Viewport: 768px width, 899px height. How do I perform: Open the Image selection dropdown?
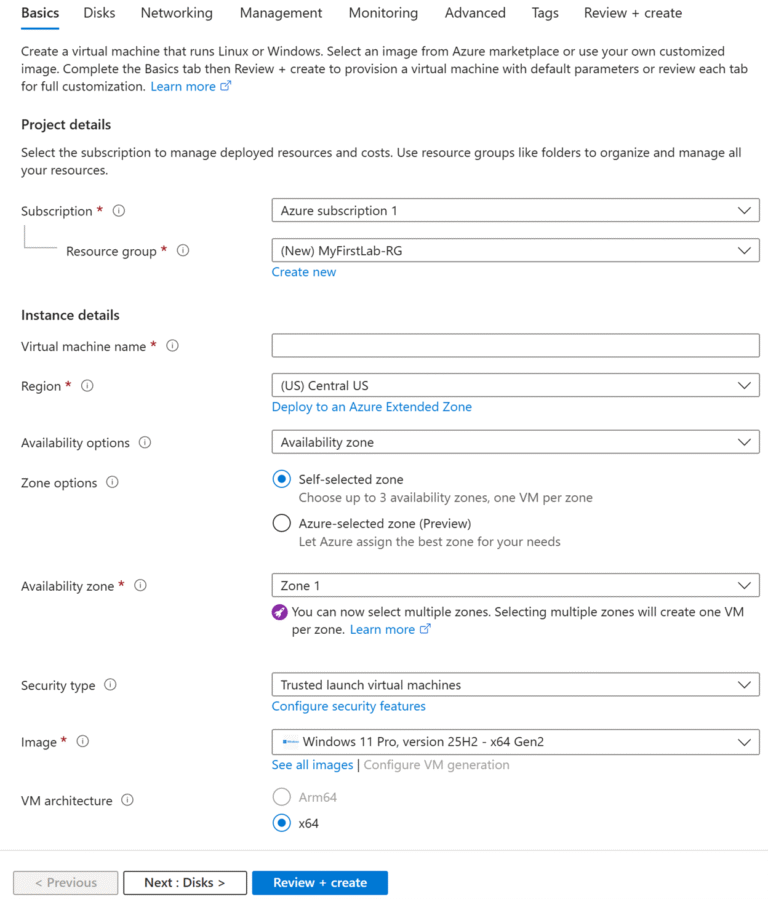(x=515, y=742)
